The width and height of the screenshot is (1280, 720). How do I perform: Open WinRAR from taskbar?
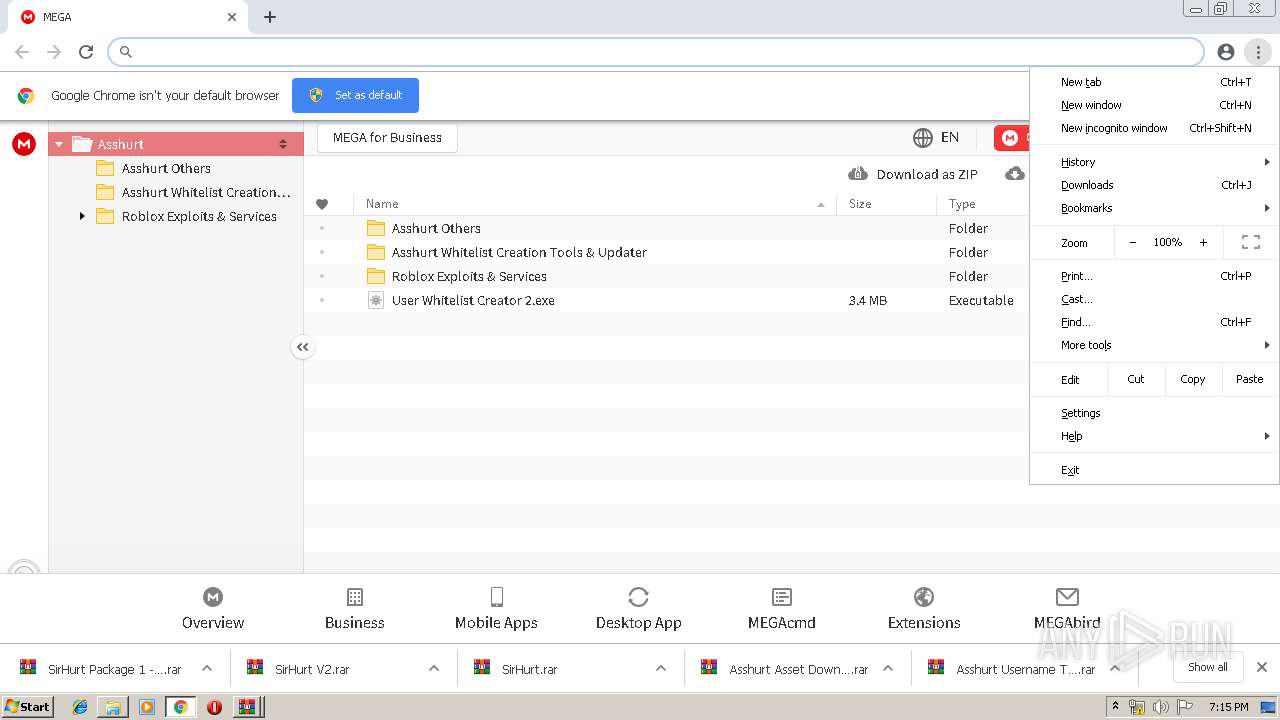pos(247,707)
